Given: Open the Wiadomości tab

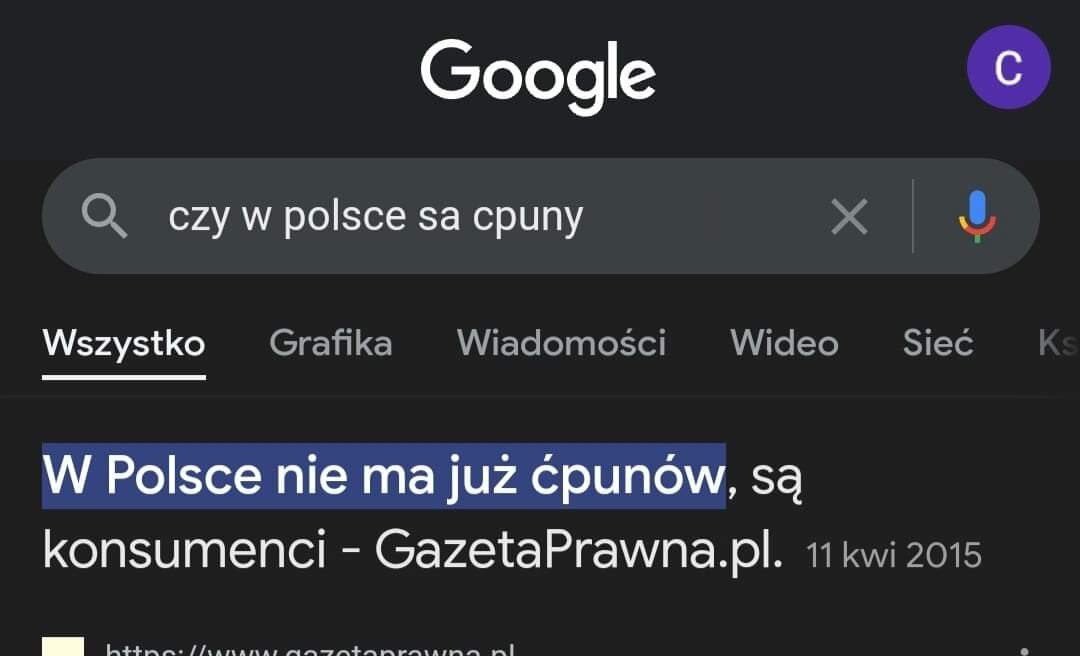Looking at the screenshot, I should click(561, 344).
